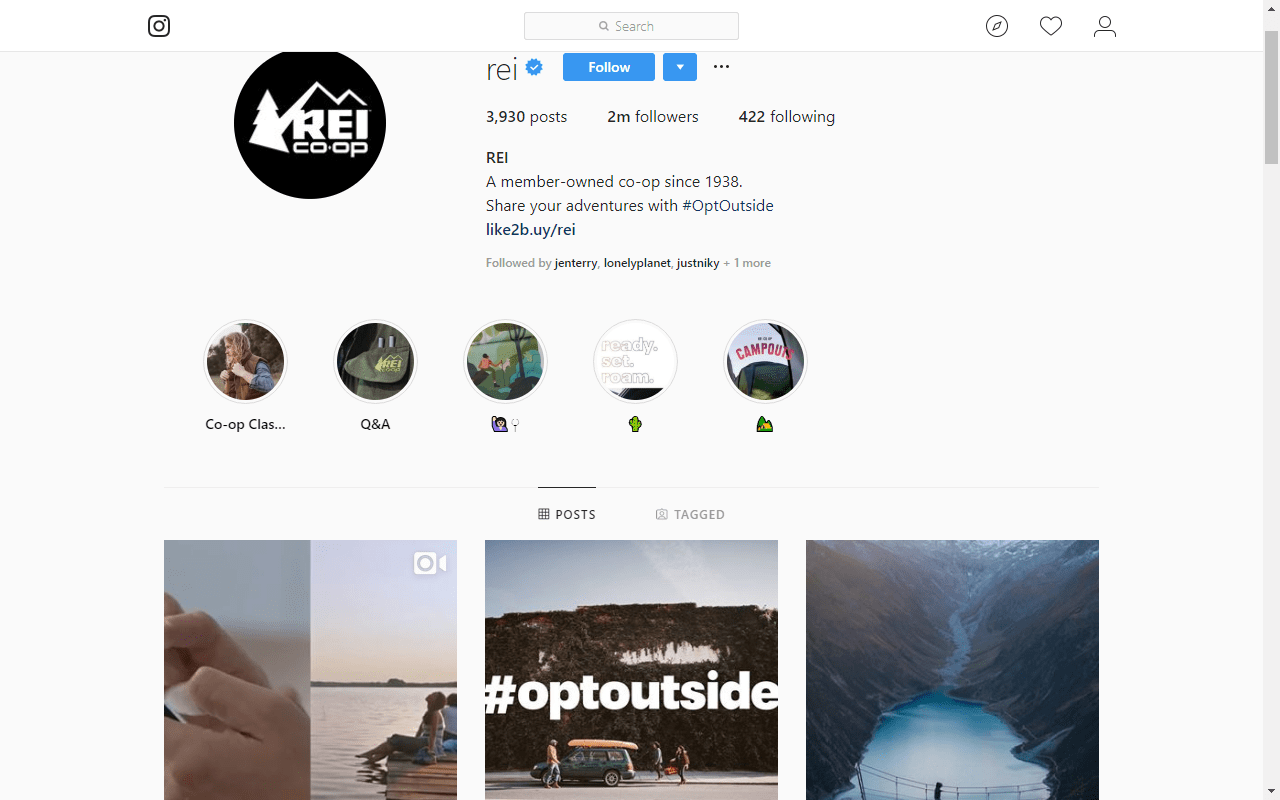This screenshot has height=800, width=1280.
Task: Click the page vertical scrollbar
Action: 1272,98
